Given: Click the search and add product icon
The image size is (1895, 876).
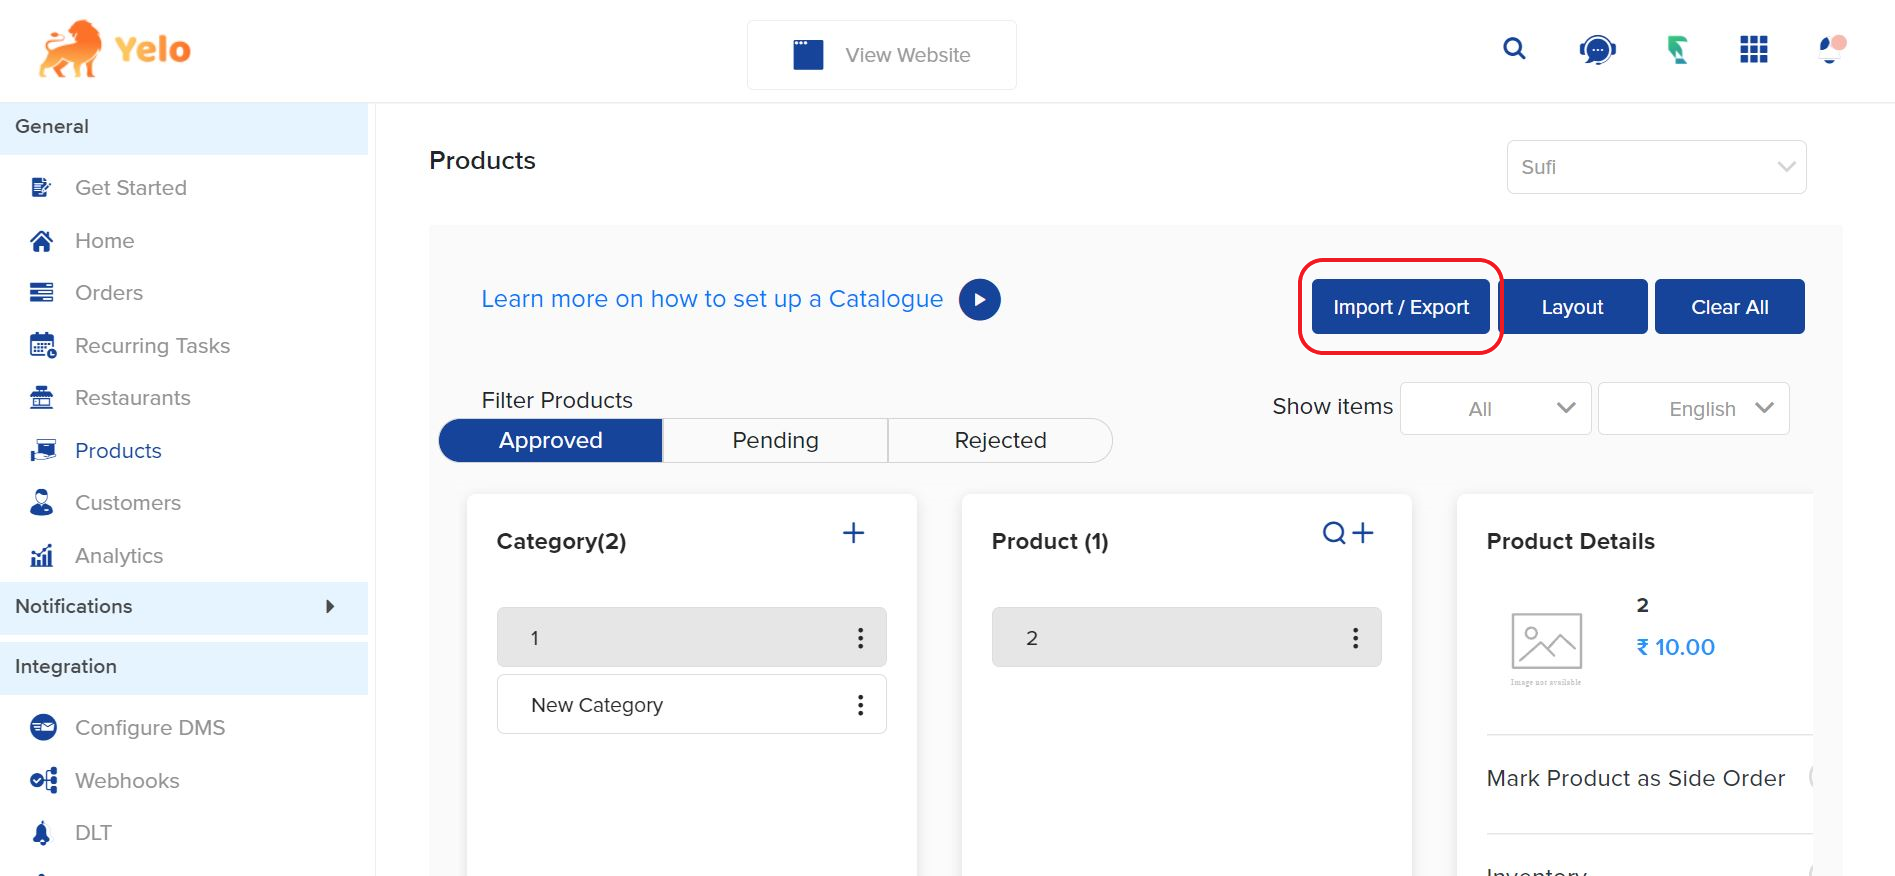Looking at the screenshot, I should [1347, 533].
